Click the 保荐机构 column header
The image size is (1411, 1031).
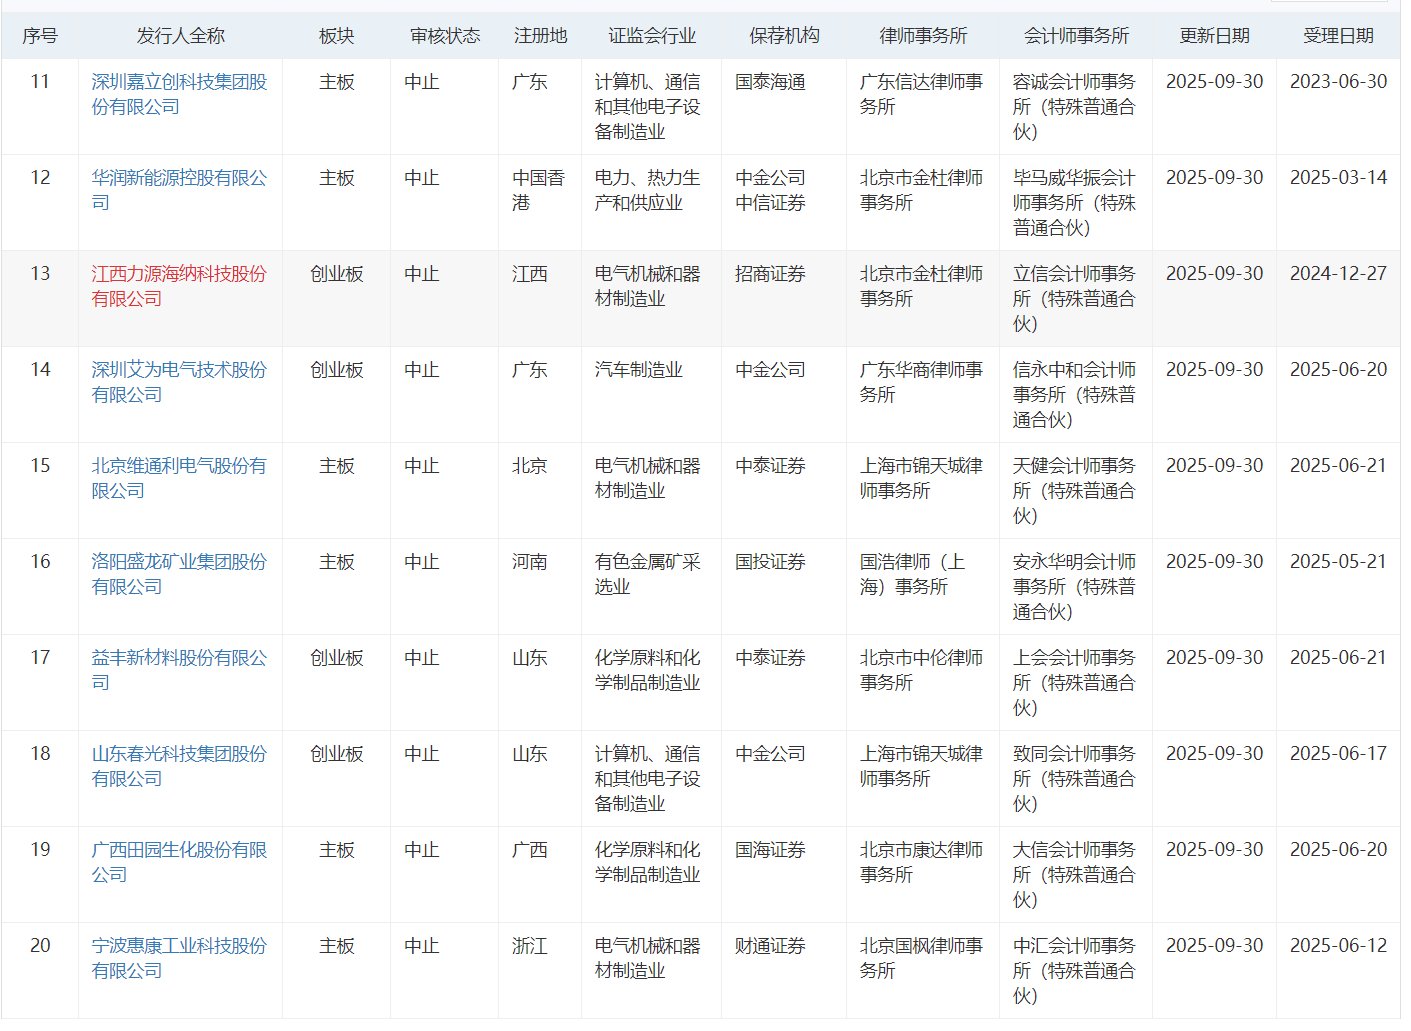point(784,36)
